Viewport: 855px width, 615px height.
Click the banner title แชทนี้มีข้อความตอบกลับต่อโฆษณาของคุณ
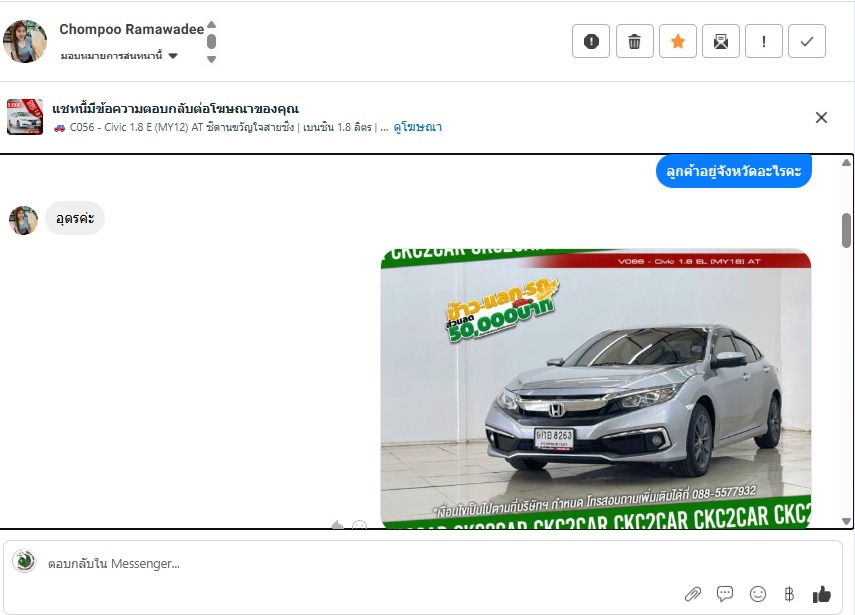(176, 108)
